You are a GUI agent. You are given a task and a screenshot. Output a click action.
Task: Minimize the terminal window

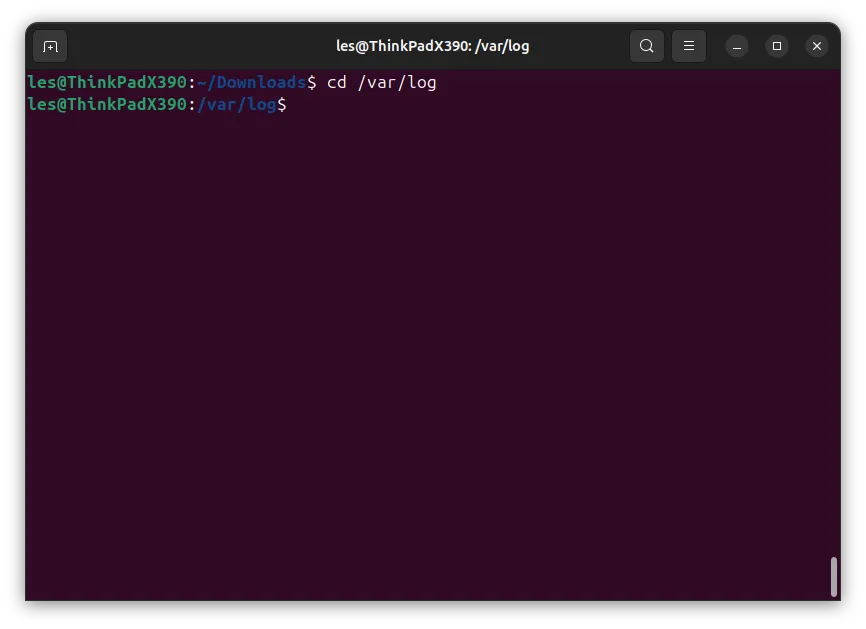click(737, 46)
